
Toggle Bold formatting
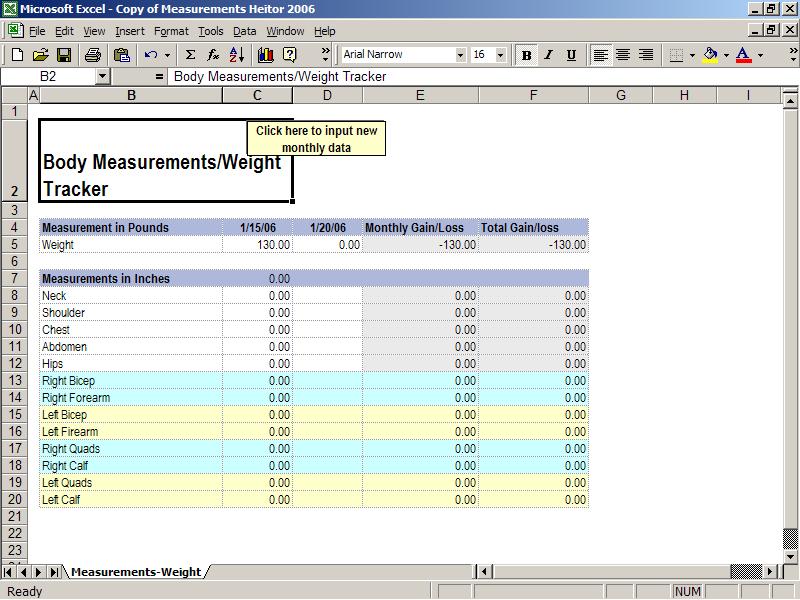point(526,55)
